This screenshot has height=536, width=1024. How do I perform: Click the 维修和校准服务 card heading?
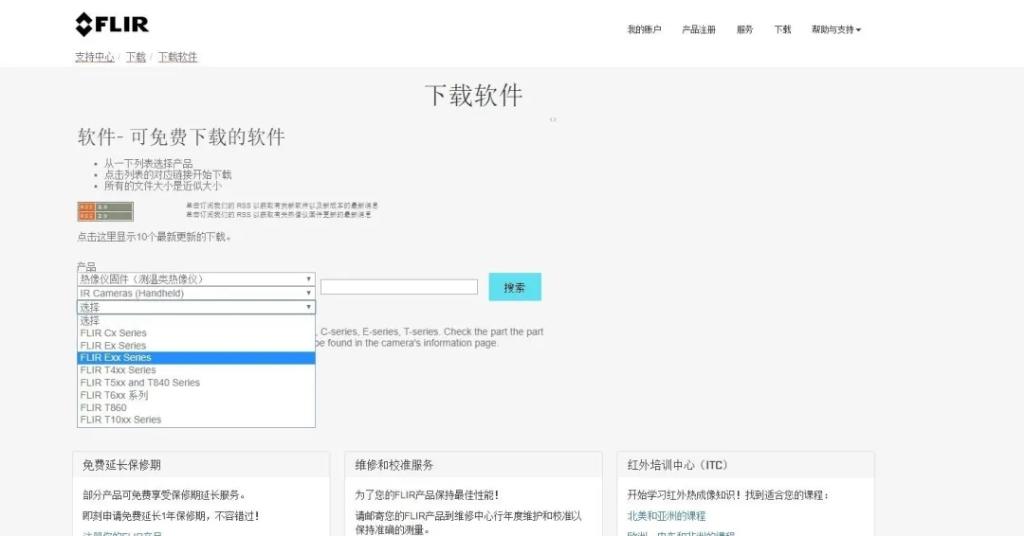pyautogui.click(x=394, y=465)
